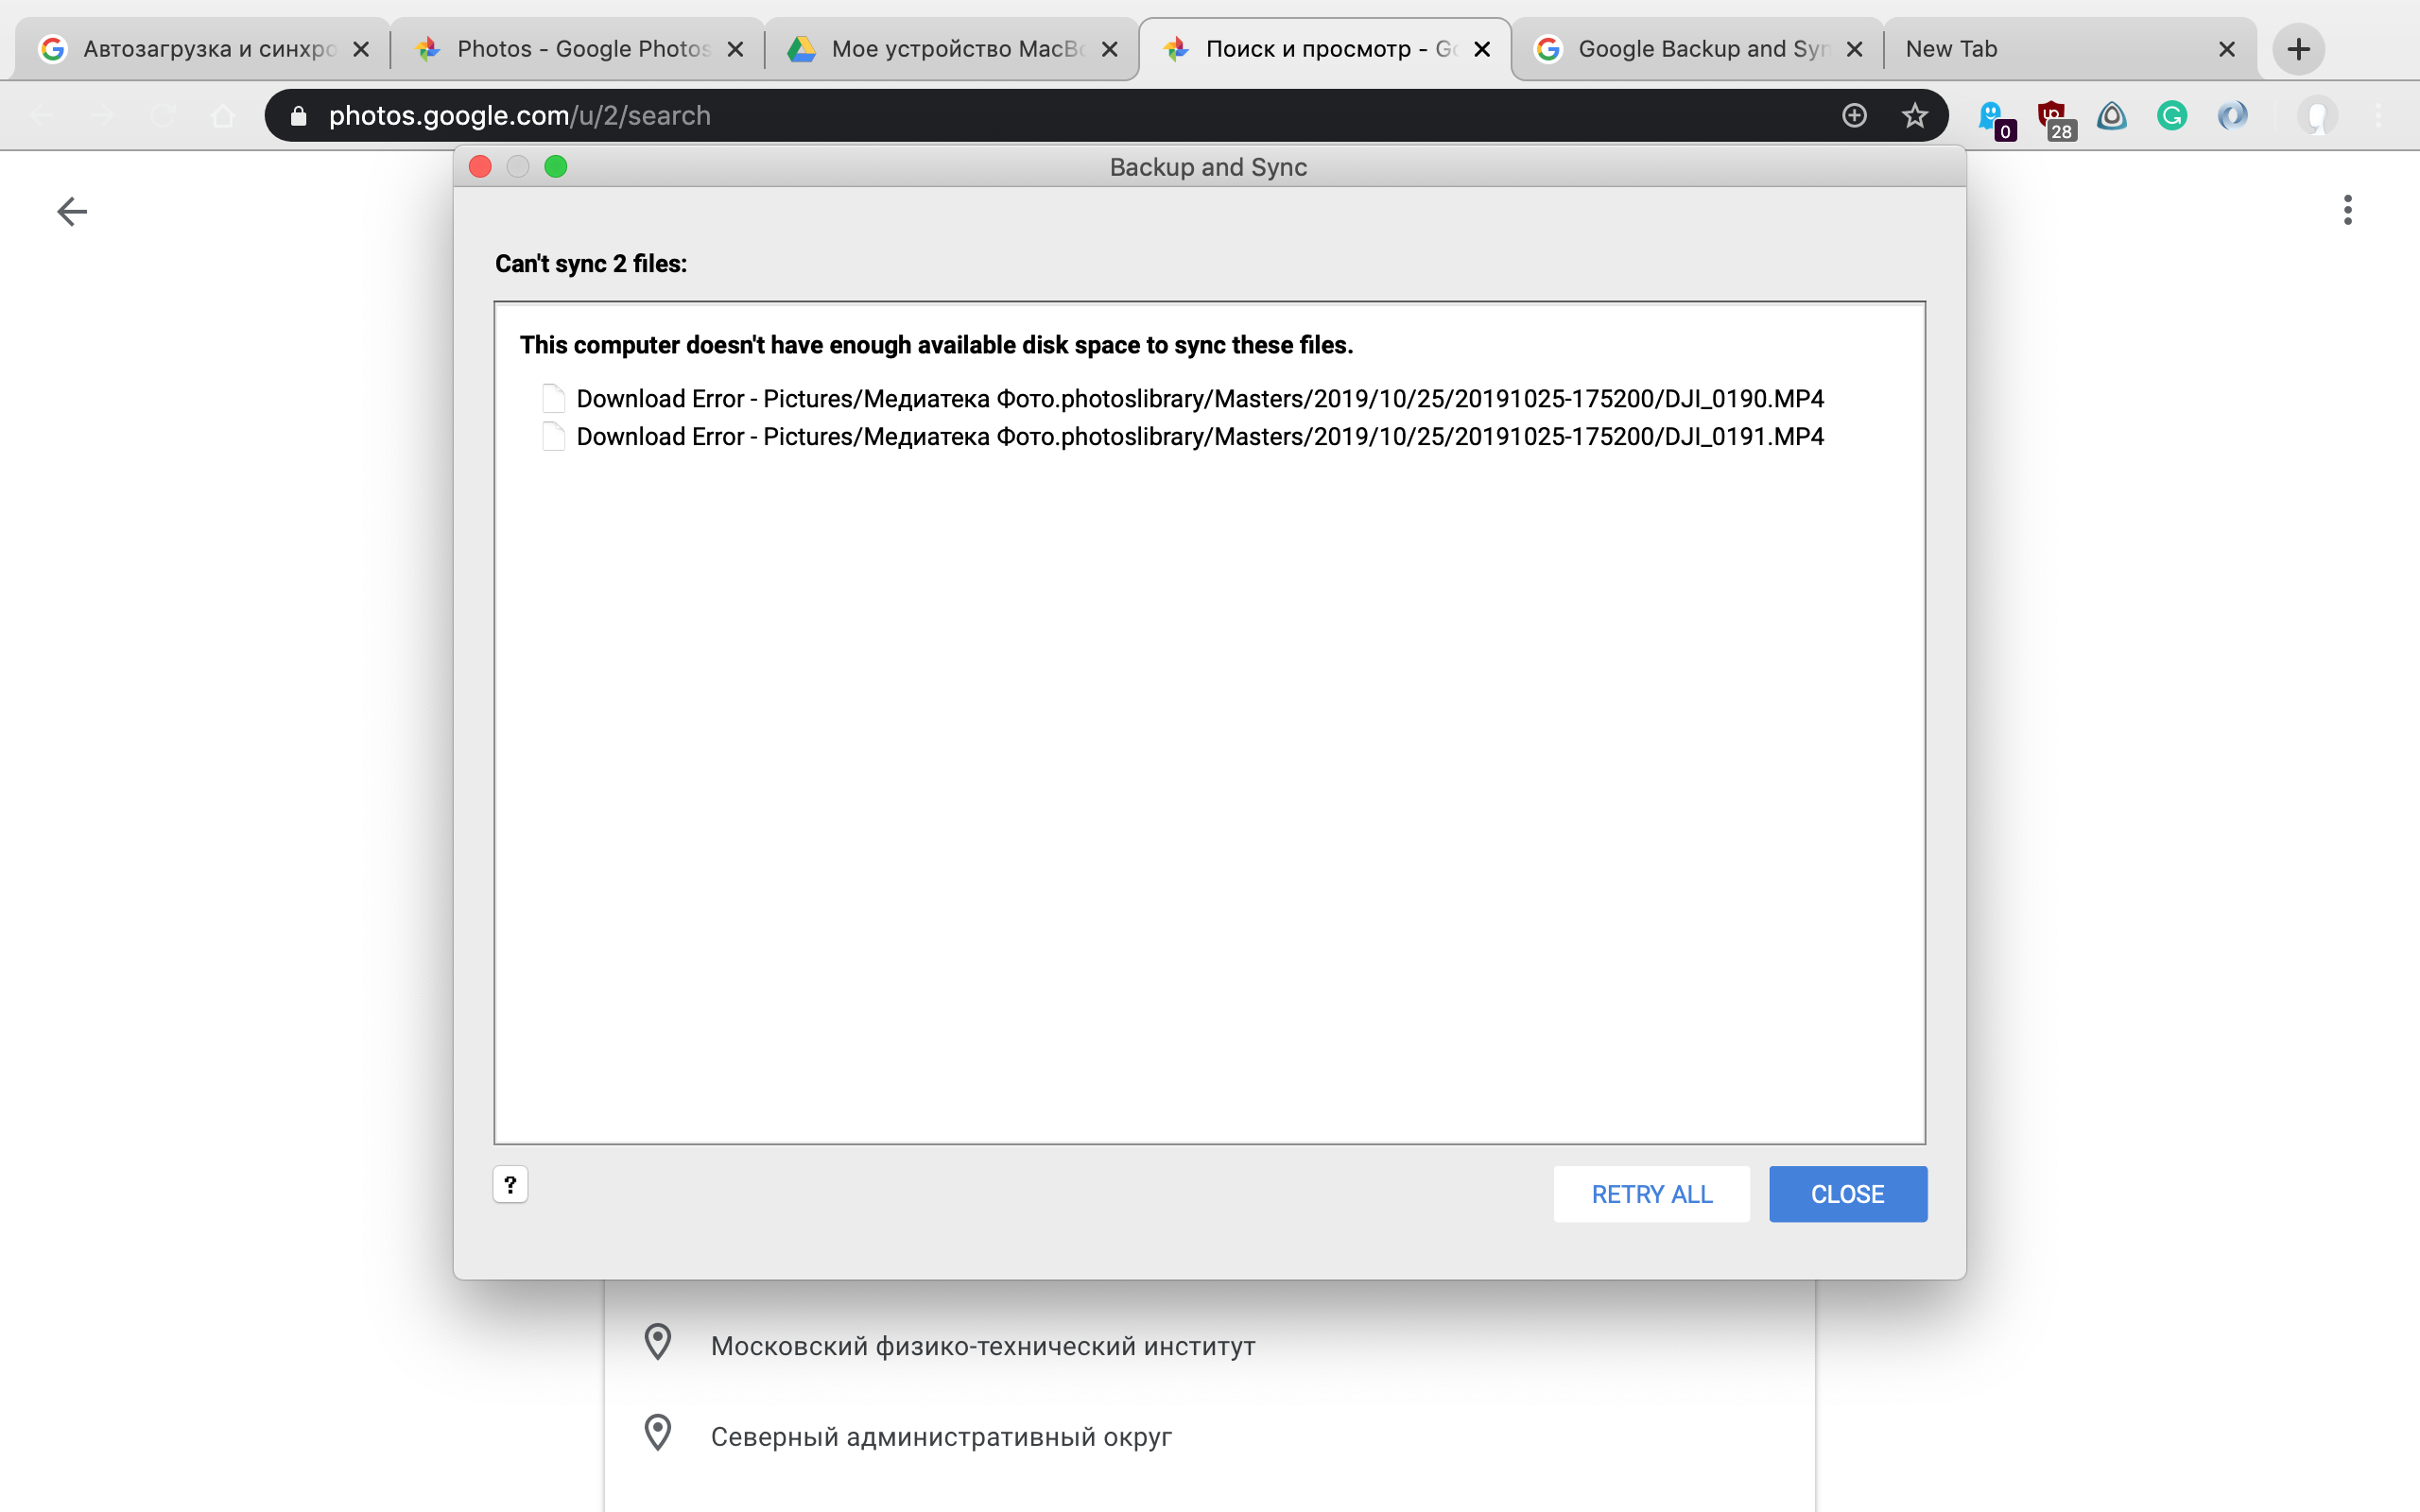Image resolution: width=2420 pixels, height=1512 pixels.
Task: Click the lock site info icon
Action: tap(298, 116)
